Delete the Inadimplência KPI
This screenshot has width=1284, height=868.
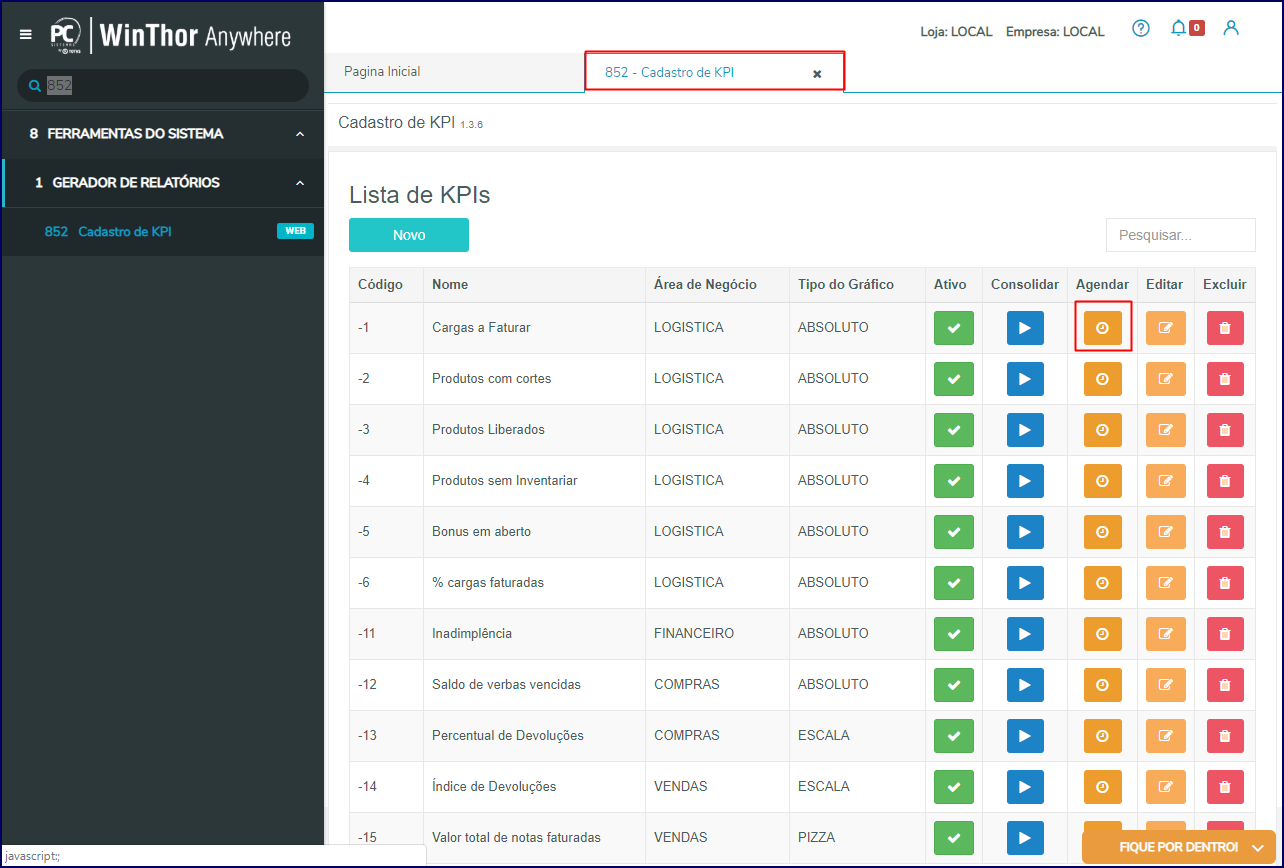click(1225, 634)
